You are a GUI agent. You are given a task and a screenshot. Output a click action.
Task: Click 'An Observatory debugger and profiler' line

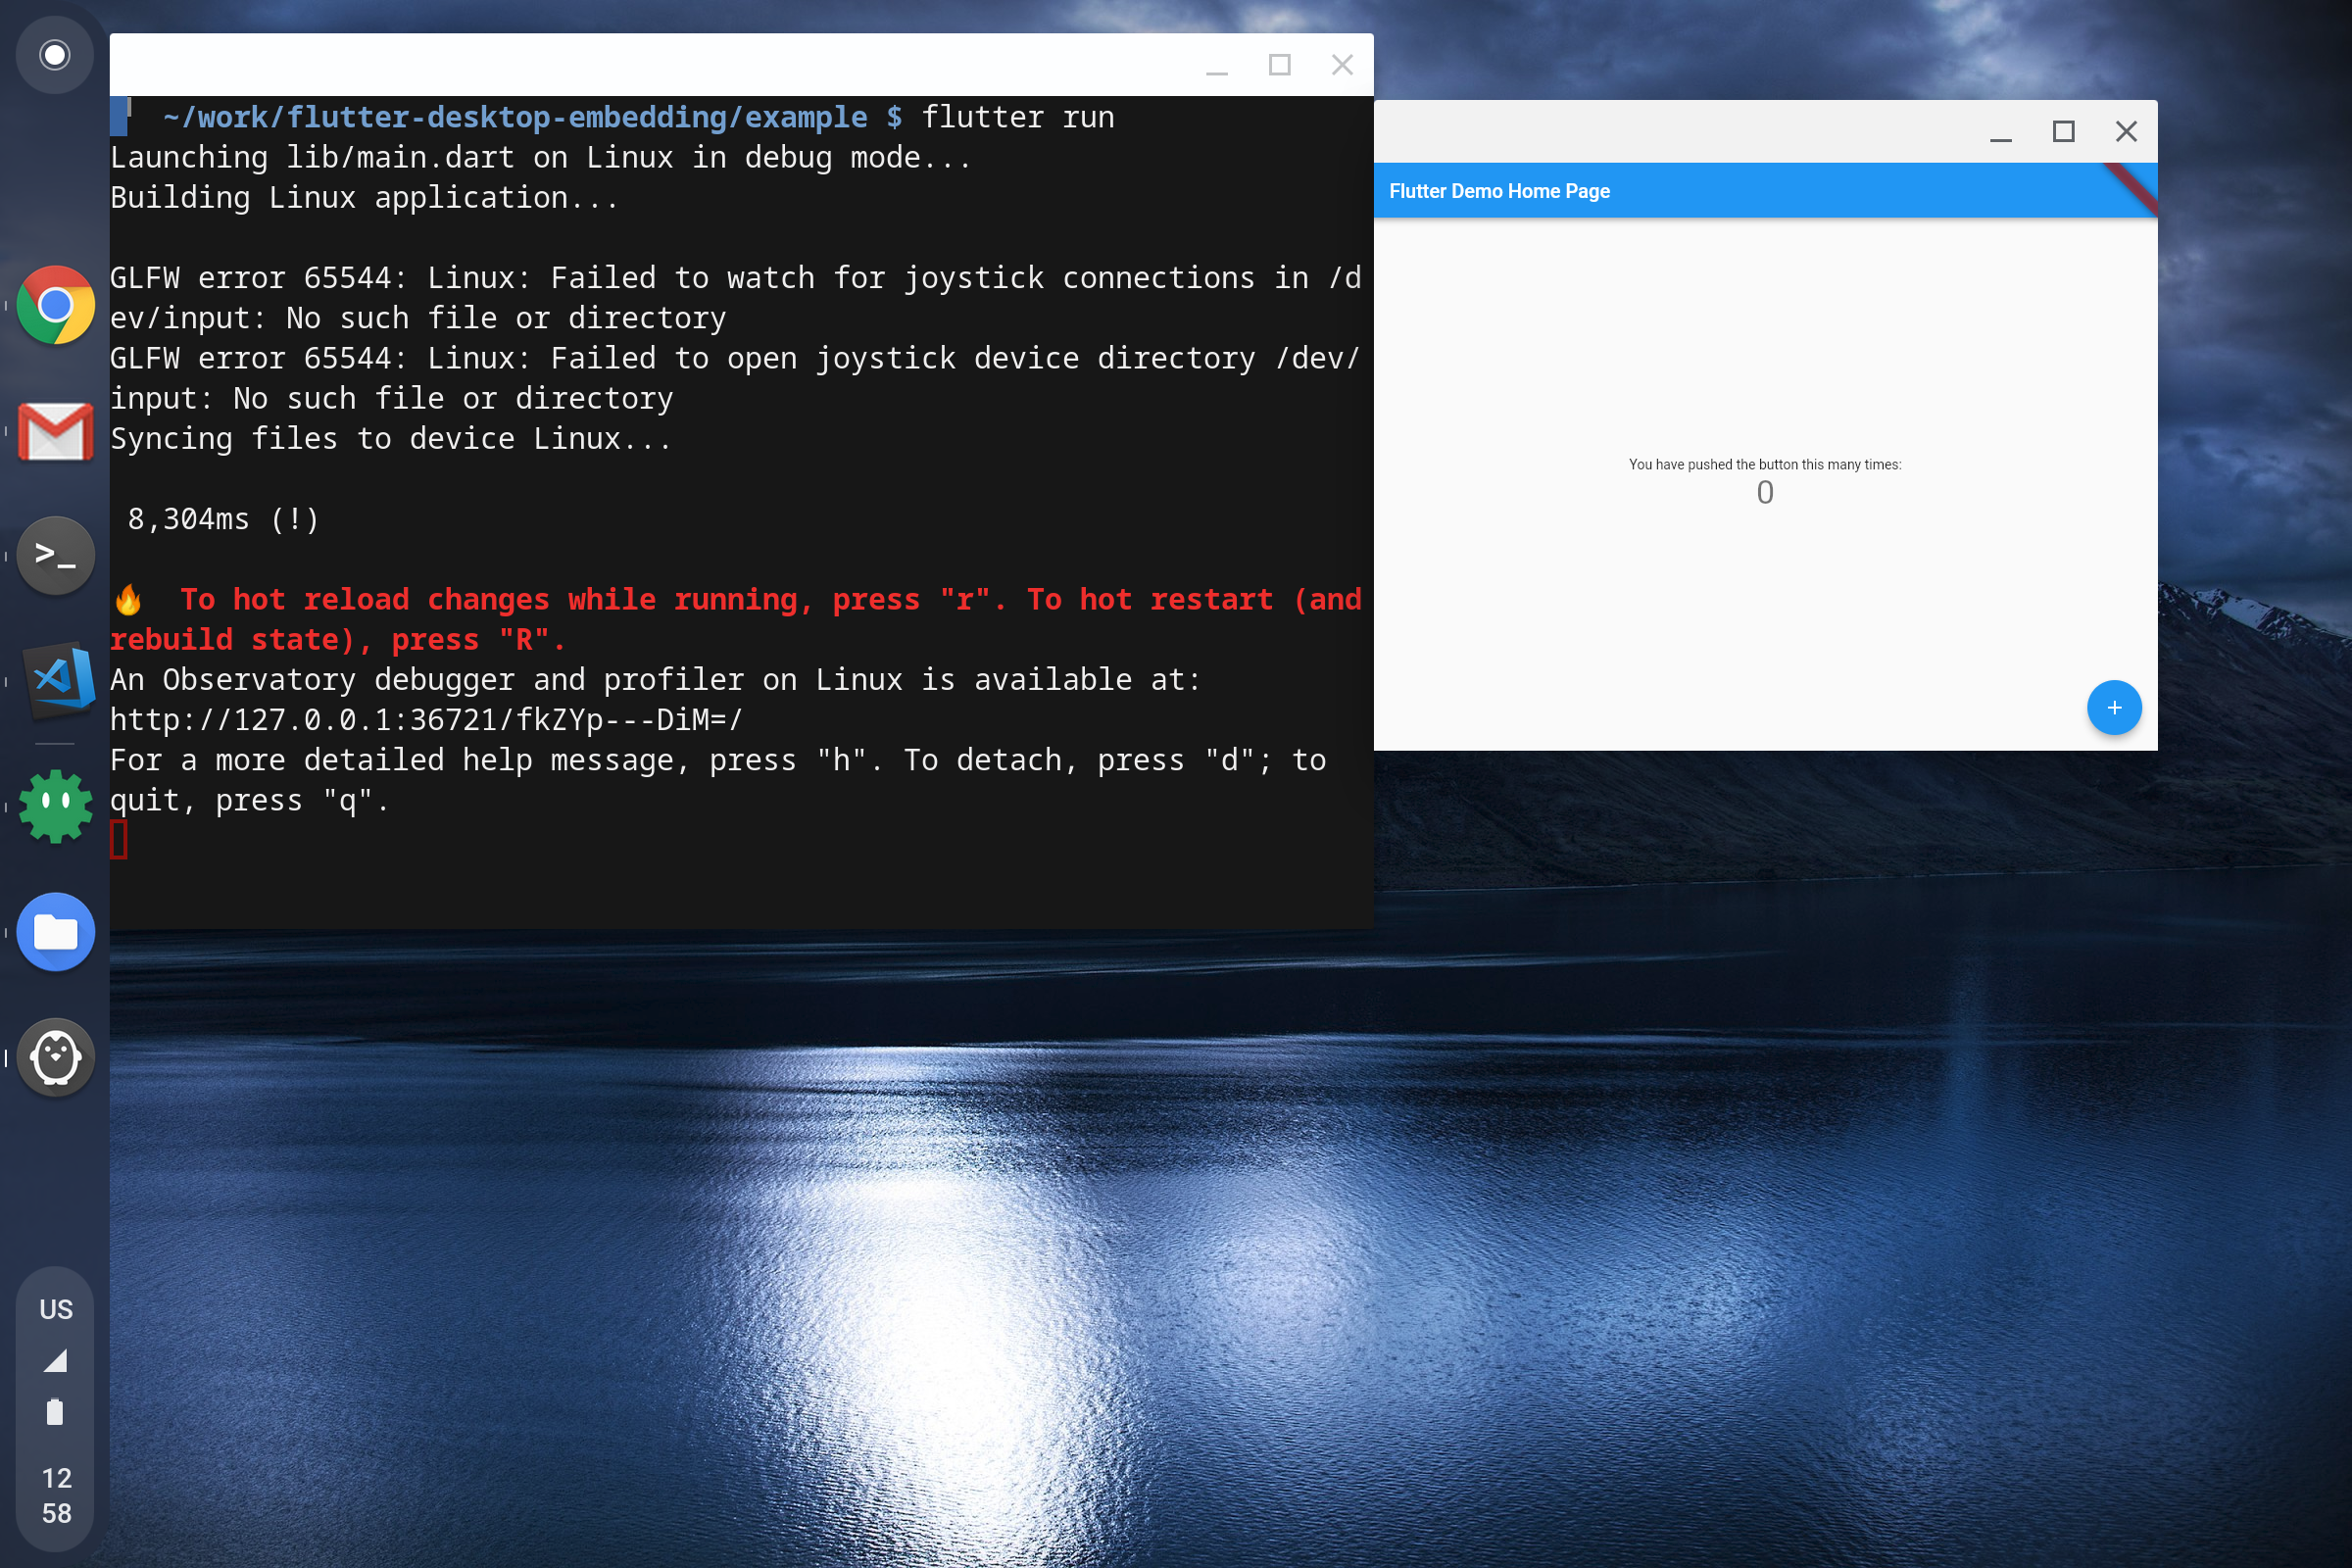point(655,680)
